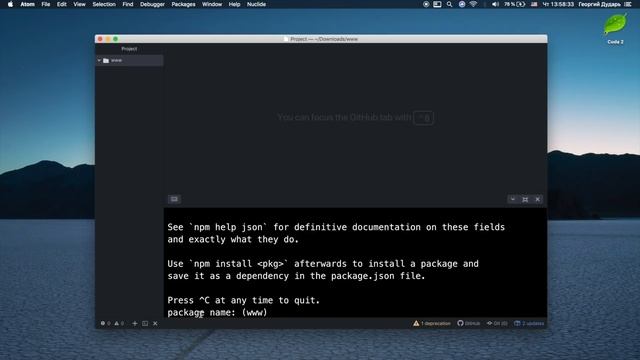Maximize the terminal panel
Viewport: 640px width, 360px height.
click(x=525, y=199)
